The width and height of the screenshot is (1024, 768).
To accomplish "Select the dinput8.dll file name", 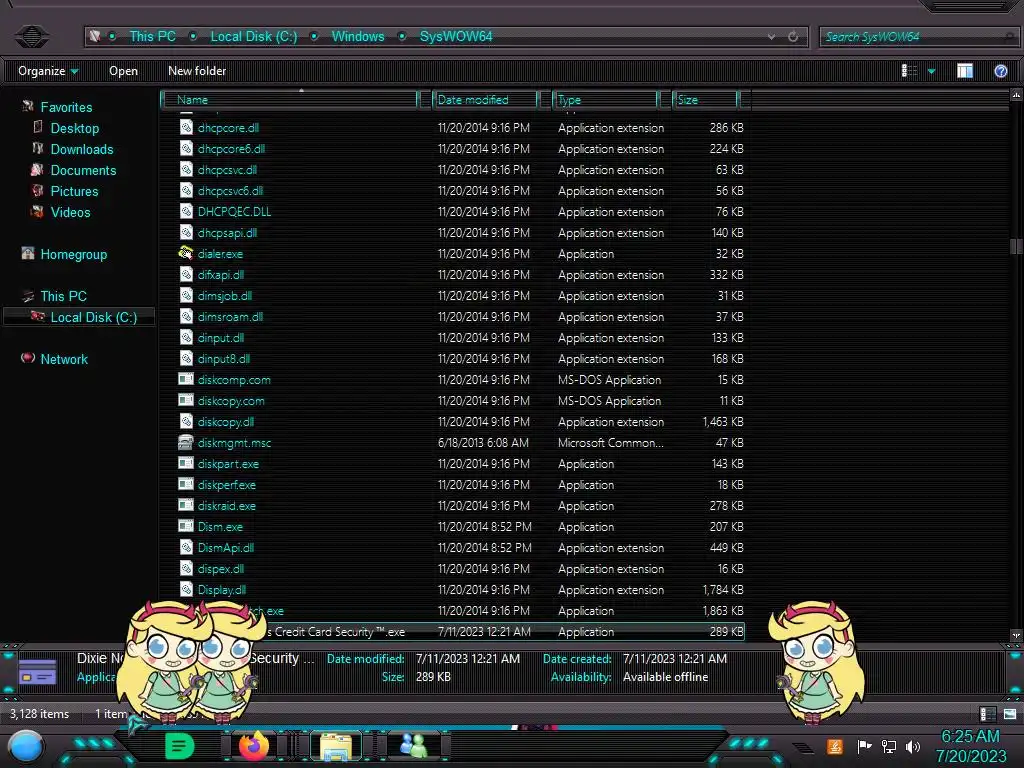I will tap(223, 359).
